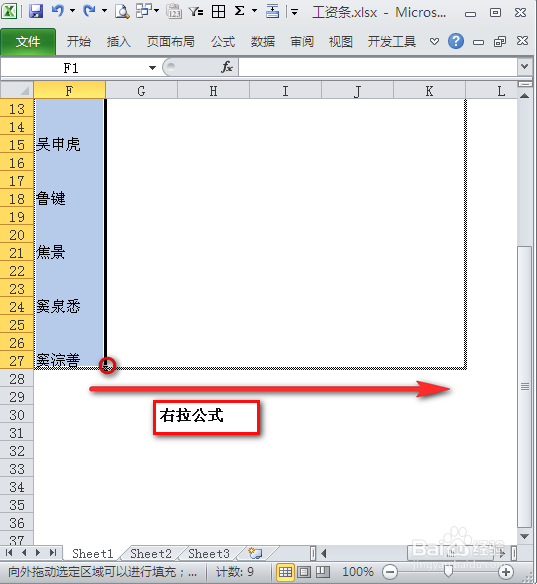The width and height of the screenshot is (537, 584).
Task: Click the Undo arrow icon
Action: (58, 11)
